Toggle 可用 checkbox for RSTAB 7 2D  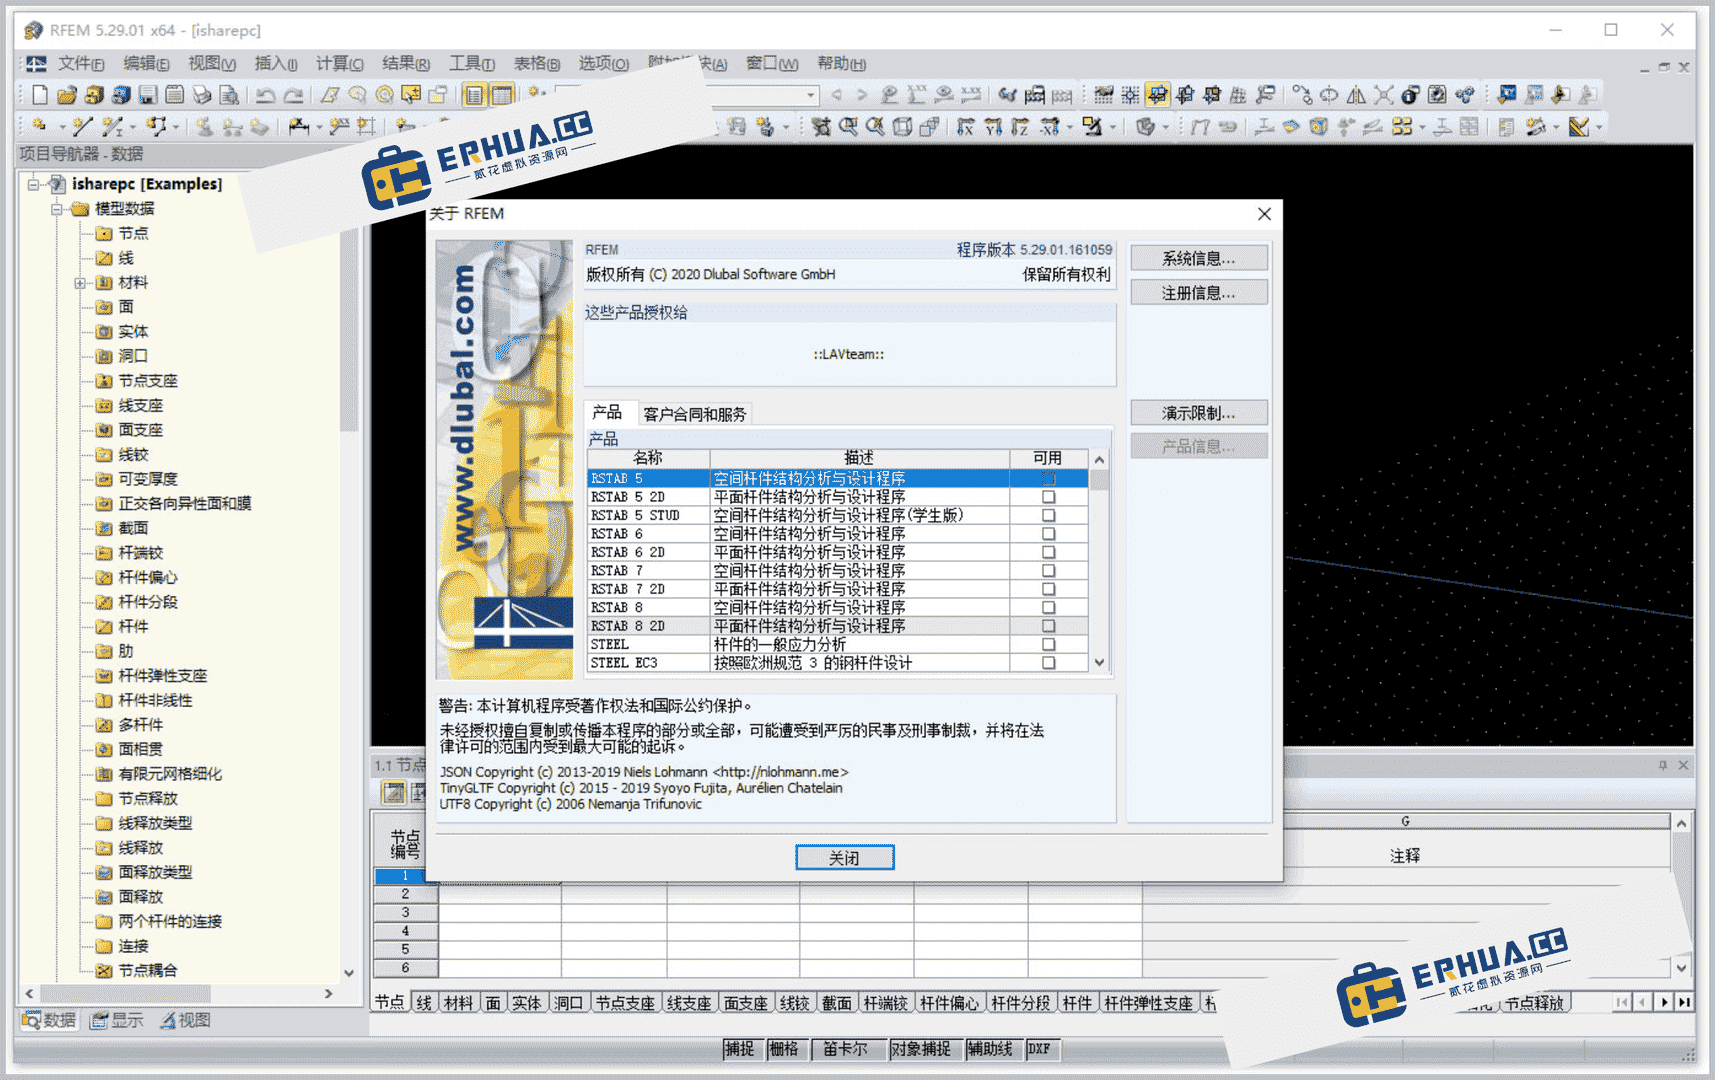pyautogui.click(x=1048, y=589)
